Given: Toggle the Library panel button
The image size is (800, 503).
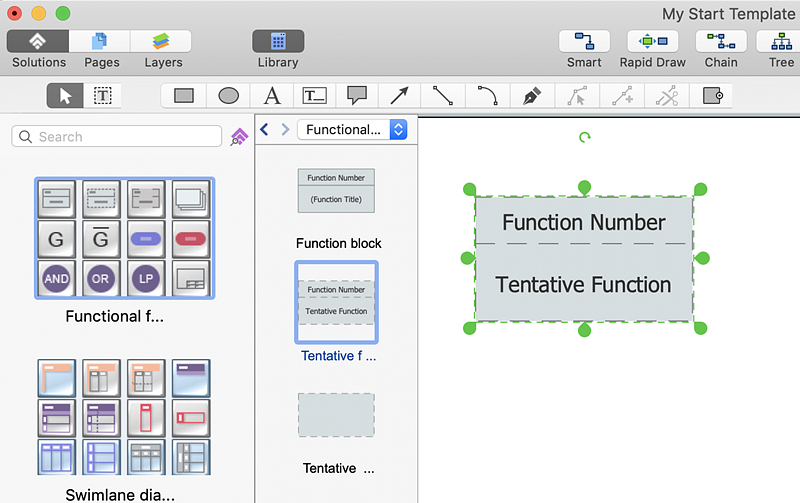Looking at the screenshot, I should (277, 42).
